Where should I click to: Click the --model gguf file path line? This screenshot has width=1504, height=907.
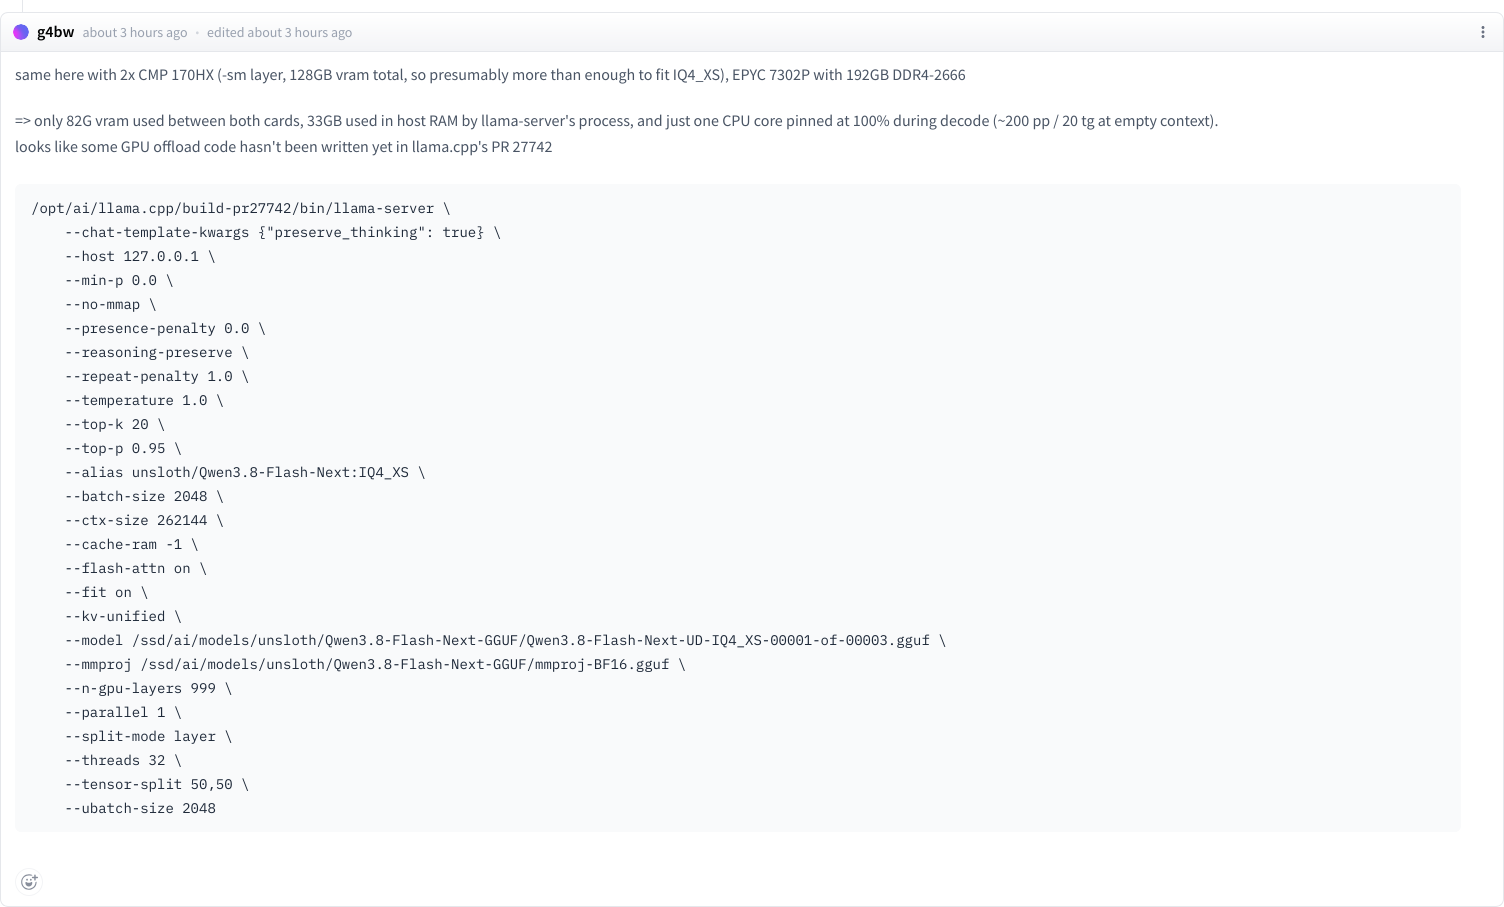coord(505,640)
